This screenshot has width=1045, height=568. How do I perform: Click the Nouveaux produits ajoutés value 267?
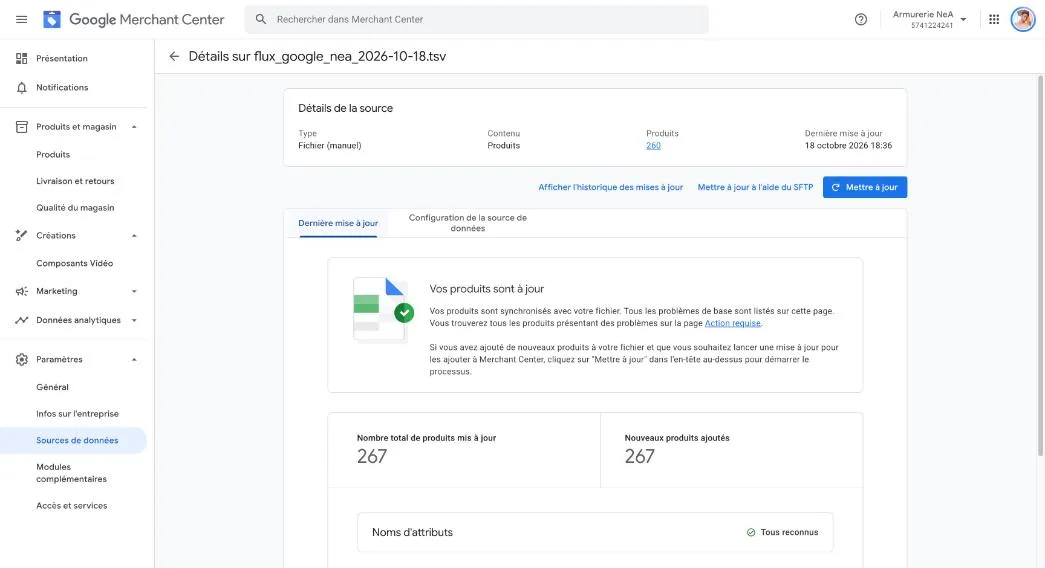639,456
